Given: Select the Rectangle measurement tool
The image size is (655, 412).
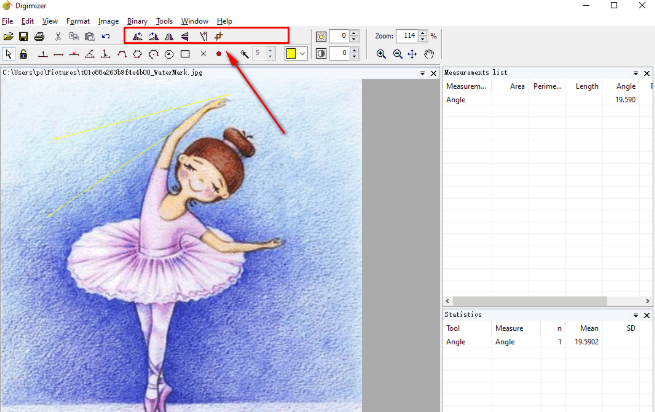Looking at the screenshot, I should point(185,54).
